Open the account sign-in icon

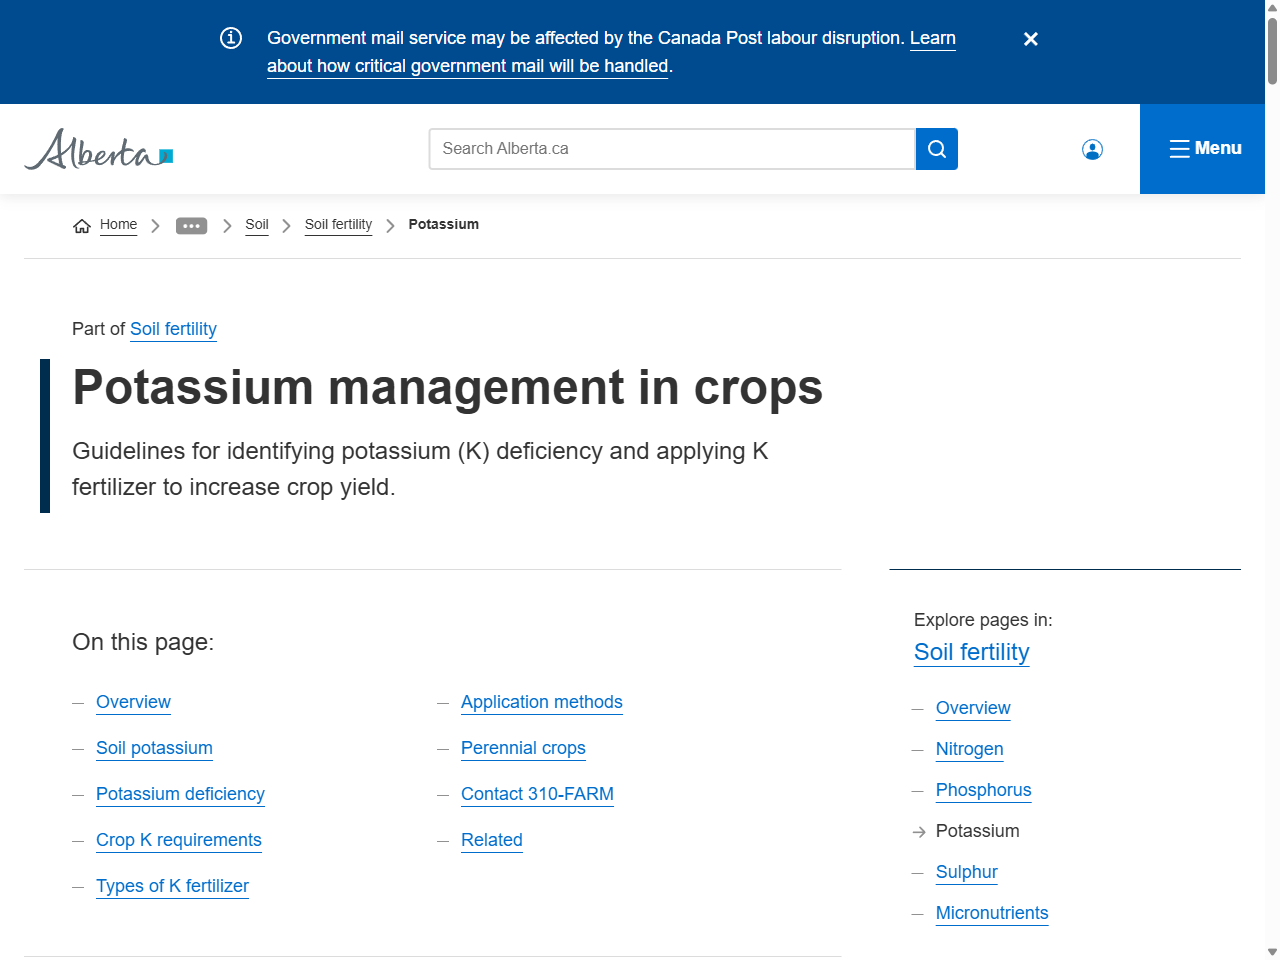pyautogui.click(x=1092, y=148)
